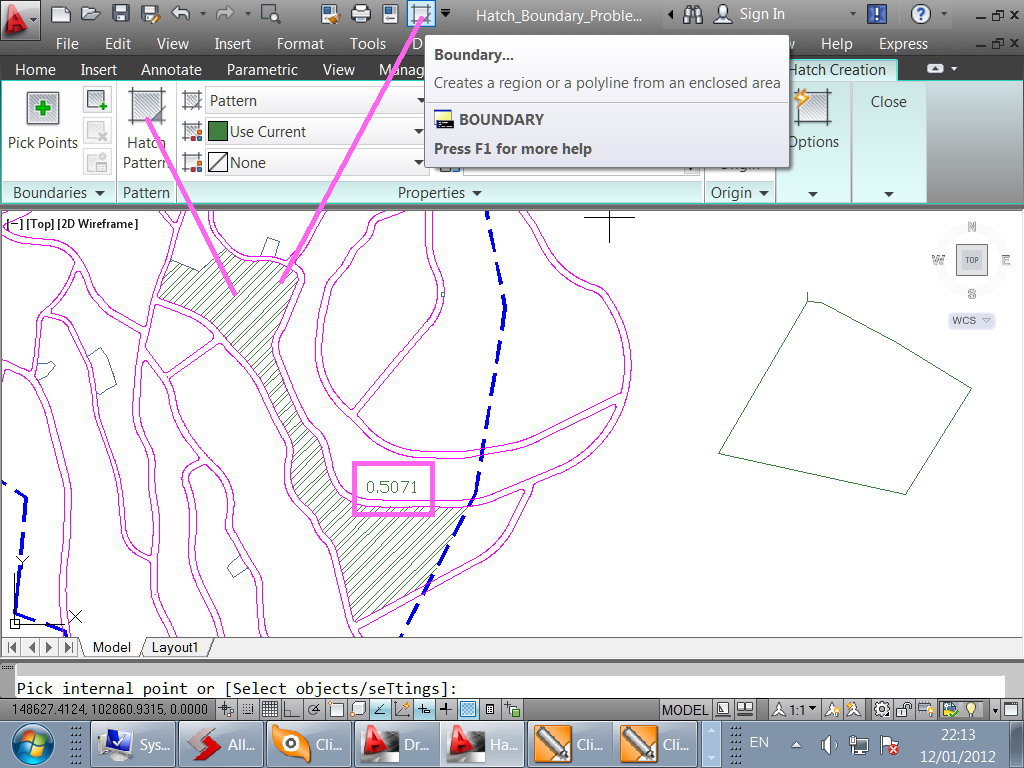Image resolution: width=1024 pixels, height=768 pixels.
Task: Click the New drawing icon
Action: [x=61, y=14]
